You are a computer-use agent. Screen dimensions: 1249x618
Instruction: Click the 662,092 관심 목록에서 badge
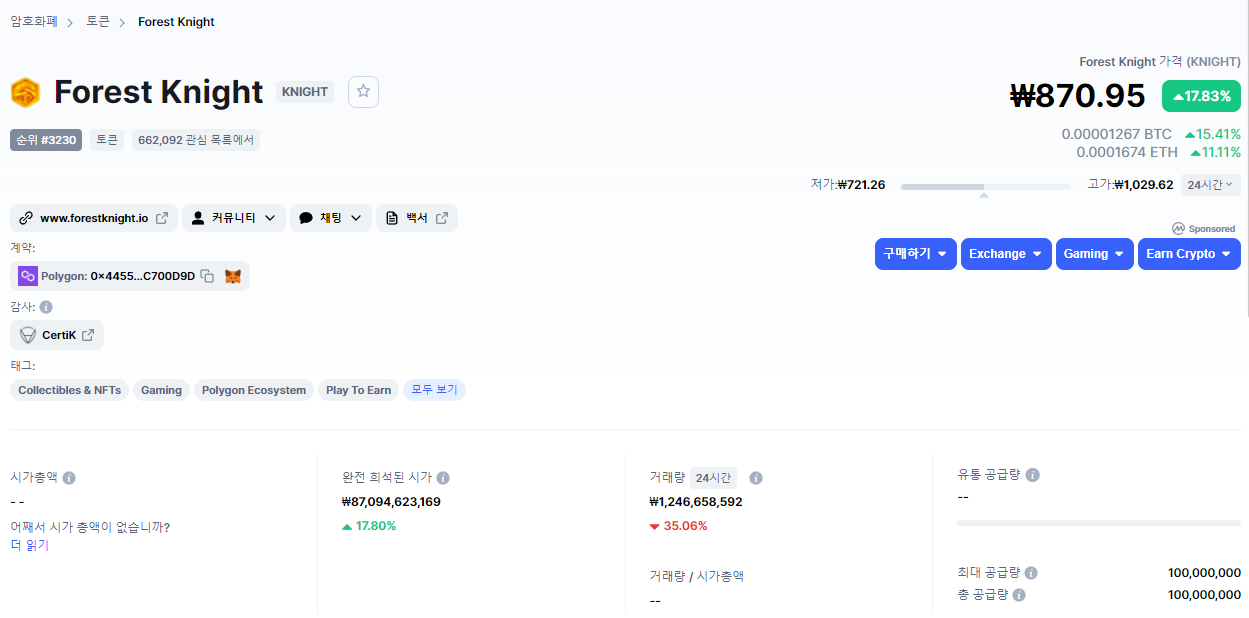point(196,140)
